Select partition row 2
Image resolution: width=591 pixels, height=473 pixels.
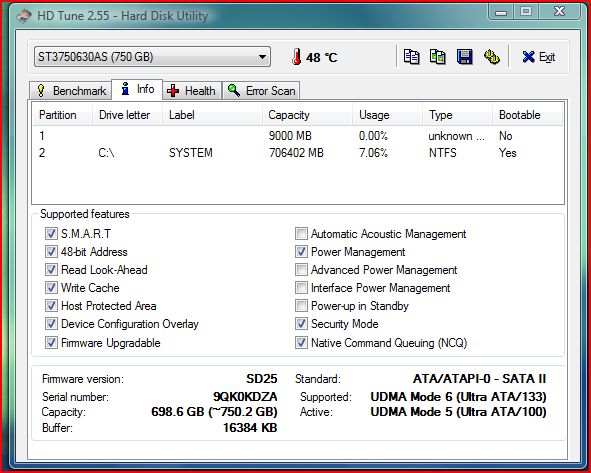[x=298, y=153]
